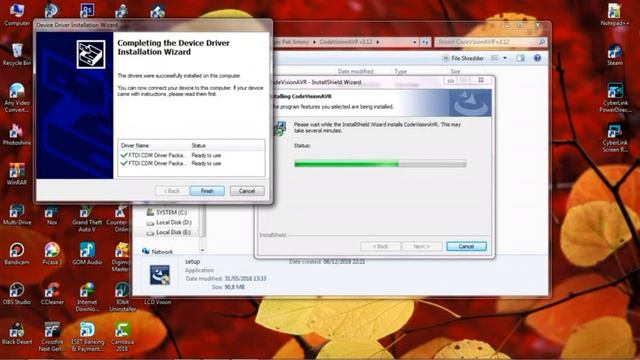Click Finish in Device Driver Installation Wizard
640x360 pixels.
click(207, 191)
